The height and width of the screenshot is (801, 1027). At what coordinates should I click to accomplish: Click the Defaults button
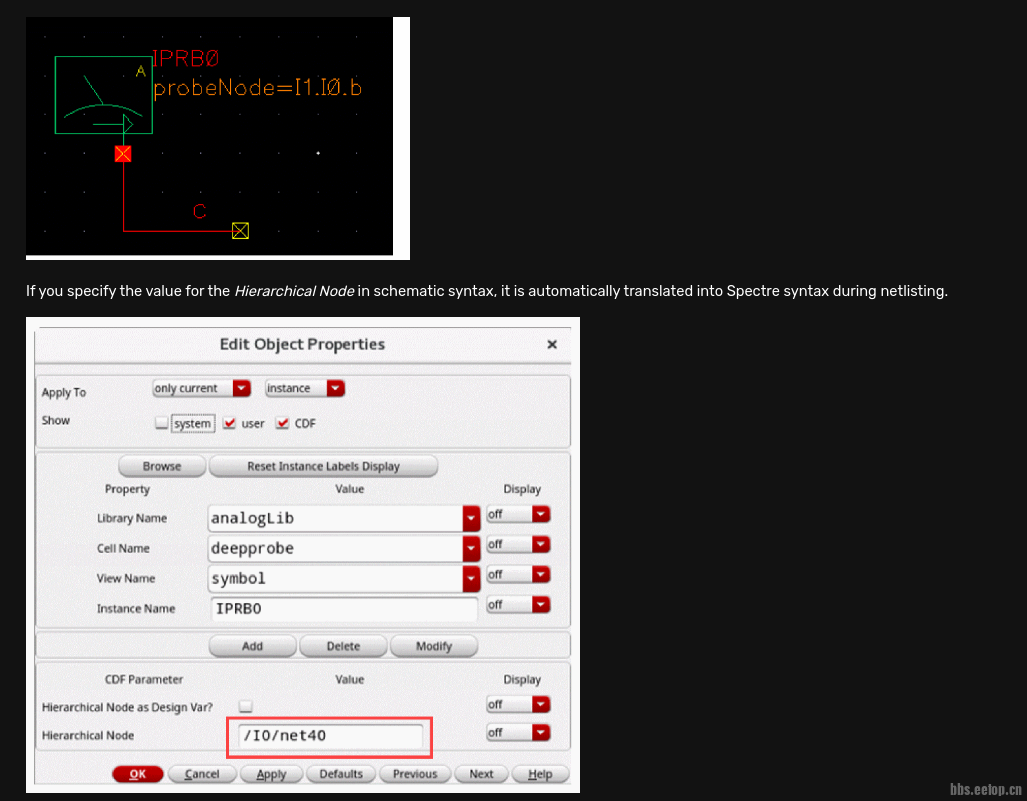(x=341, y=774)
